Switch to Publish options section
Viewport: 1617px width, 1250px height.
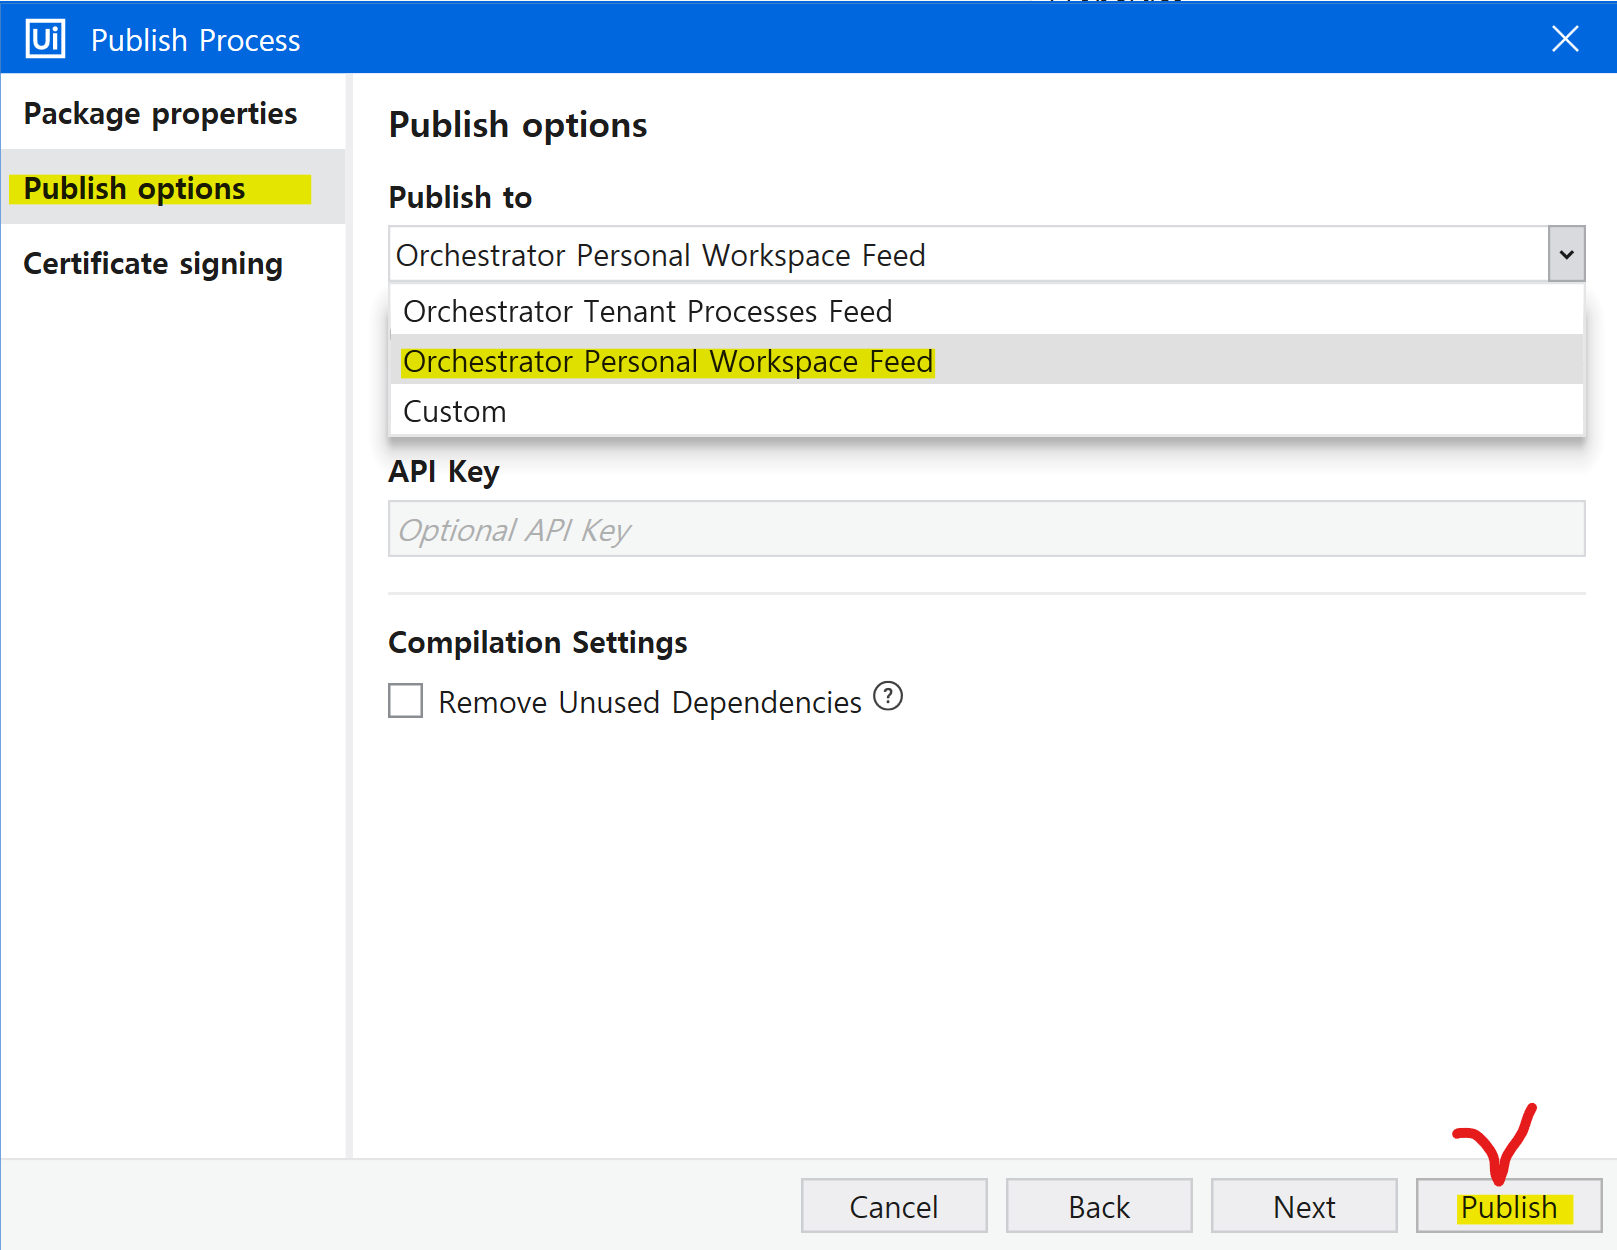(x=173, y=188)
